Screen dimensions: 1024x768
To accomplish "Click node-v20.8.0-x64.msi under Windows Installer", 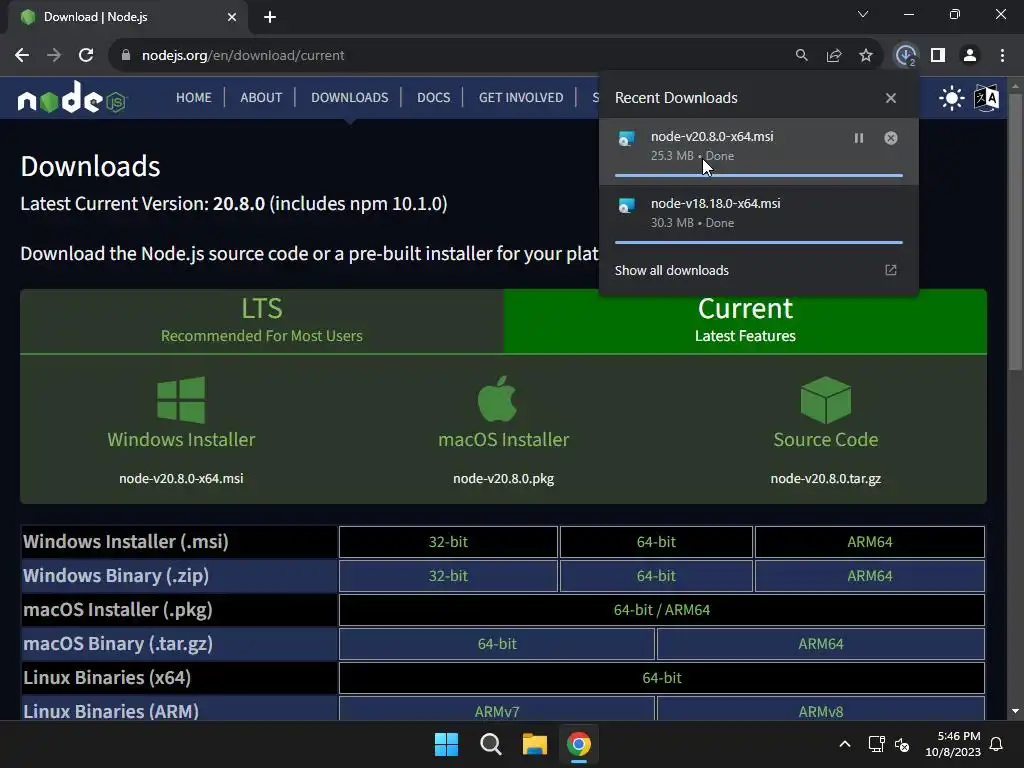I will point(181,479).
